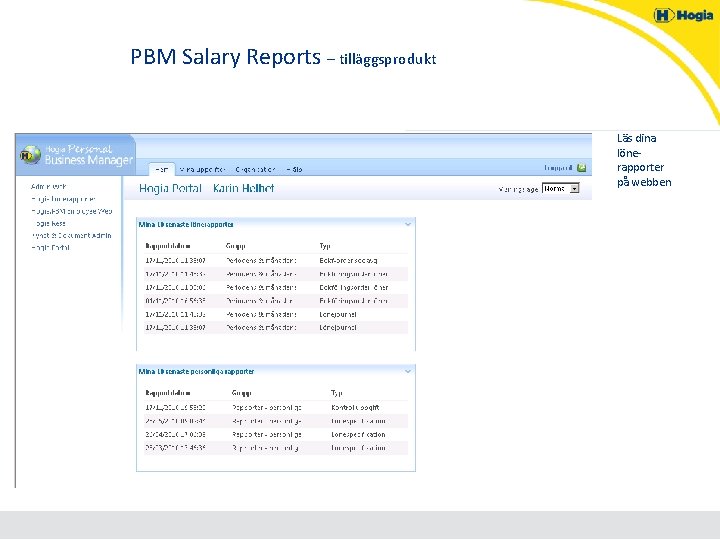Click Rapportdatum header in the personliga rapporter table
Screen dimensions: 720x540
pos(168,393)
